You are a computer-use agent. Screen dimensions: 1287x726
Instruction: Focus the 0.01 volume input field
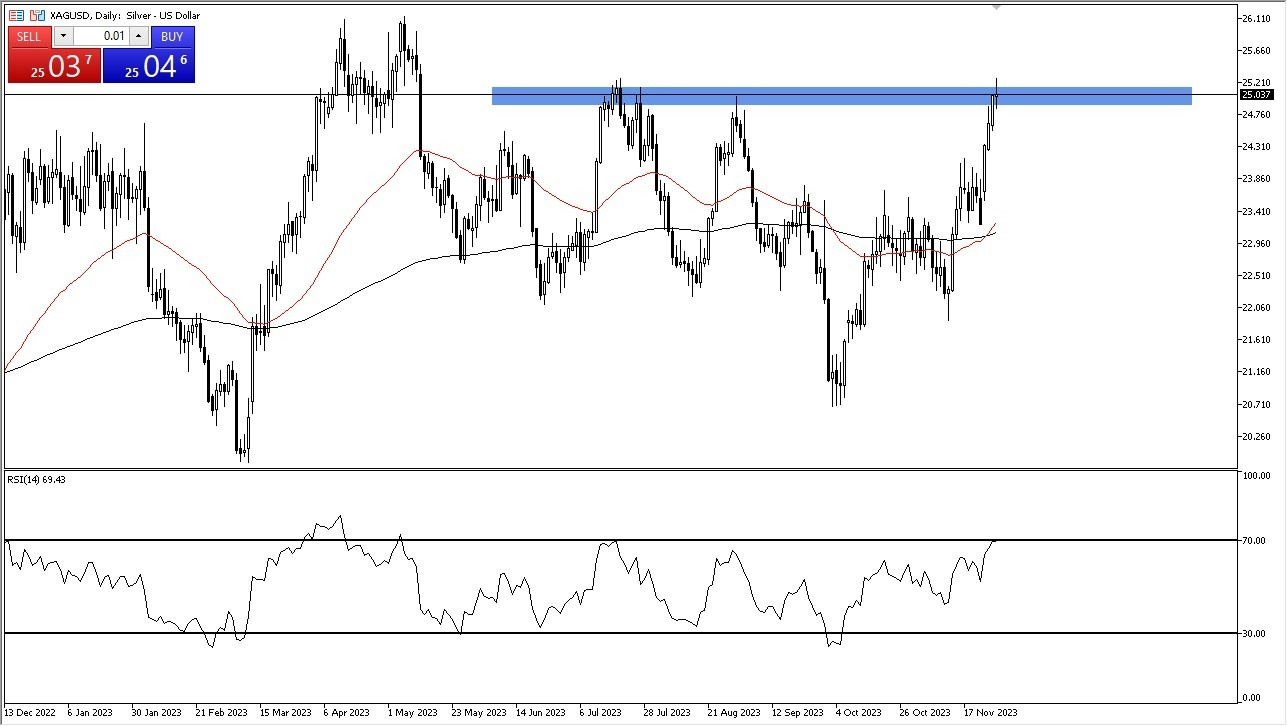click(x=101, y=37)
